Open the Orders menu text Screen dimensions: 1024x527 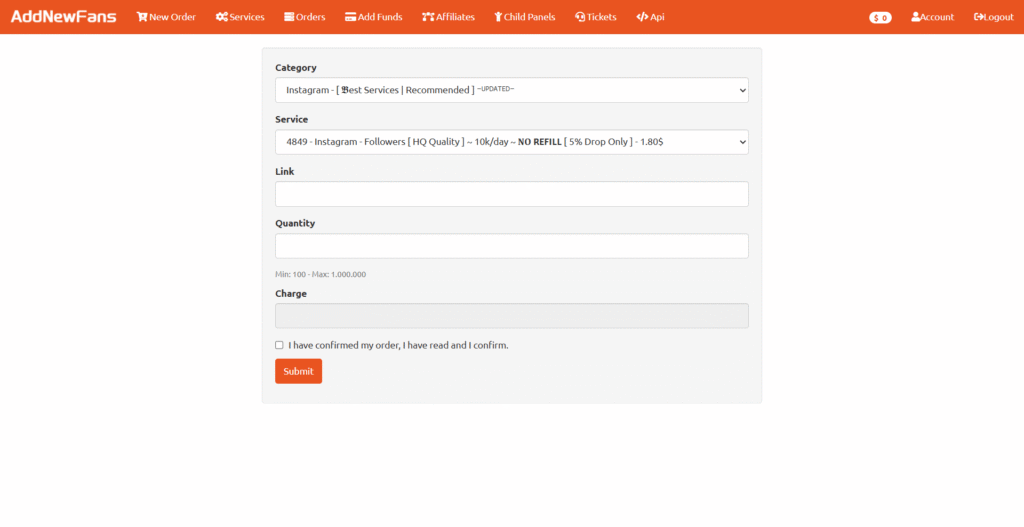point(311,17)
